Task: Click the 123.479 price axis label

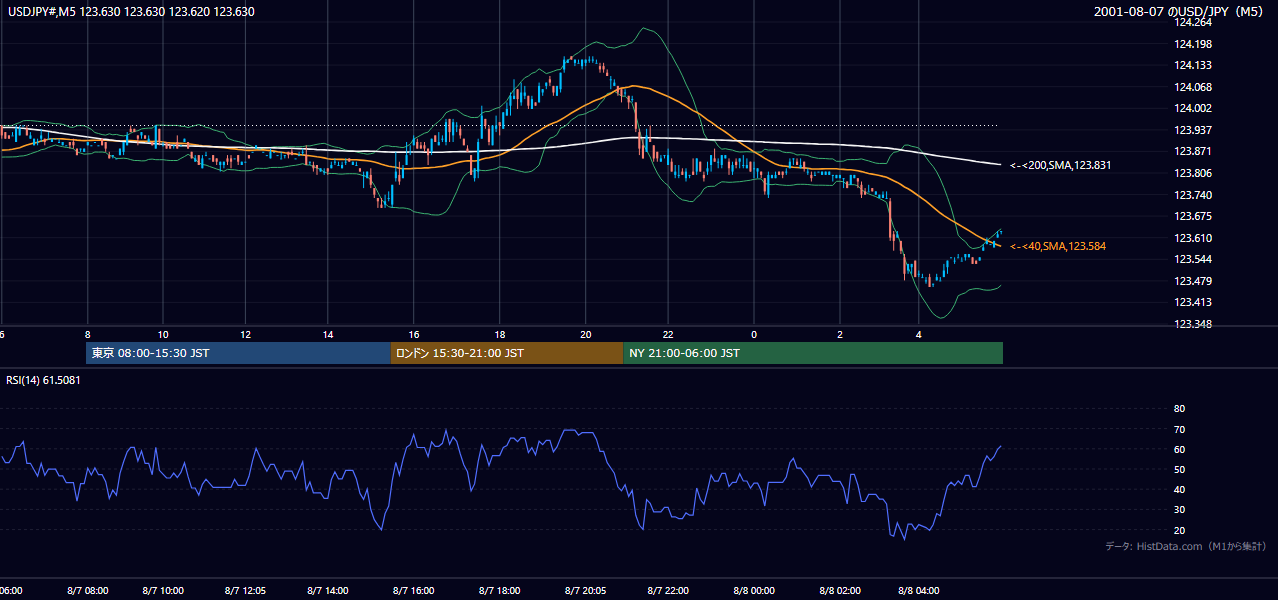Action: 1192,281
